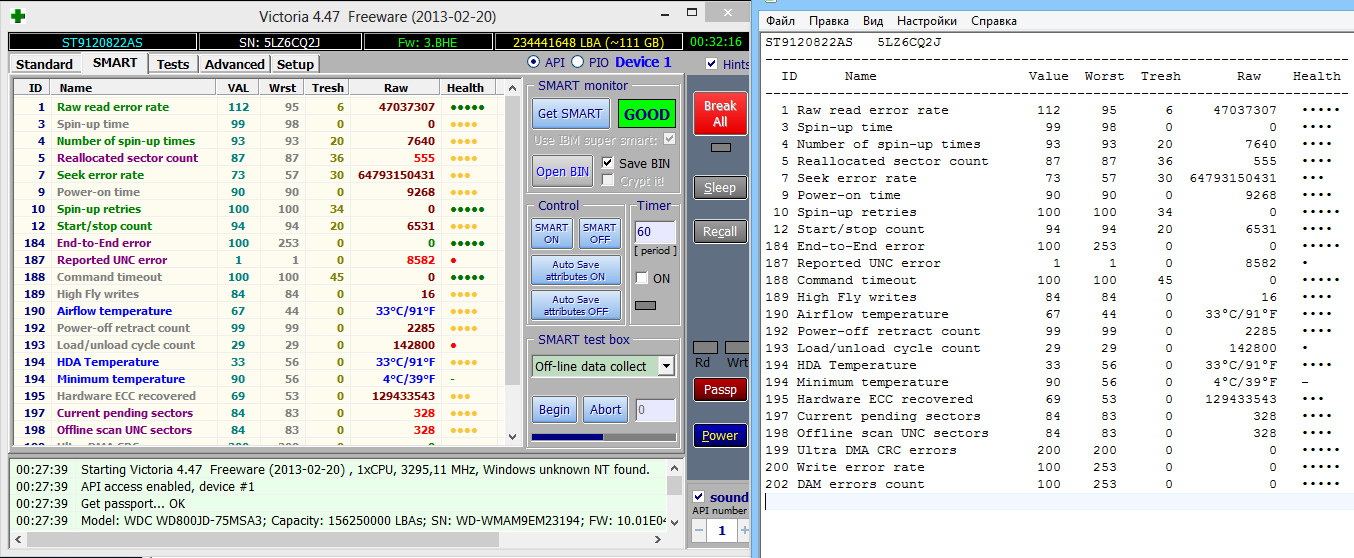Toggle the sound checkbox
Screen dimensions: 1354x558
(699, 497)
